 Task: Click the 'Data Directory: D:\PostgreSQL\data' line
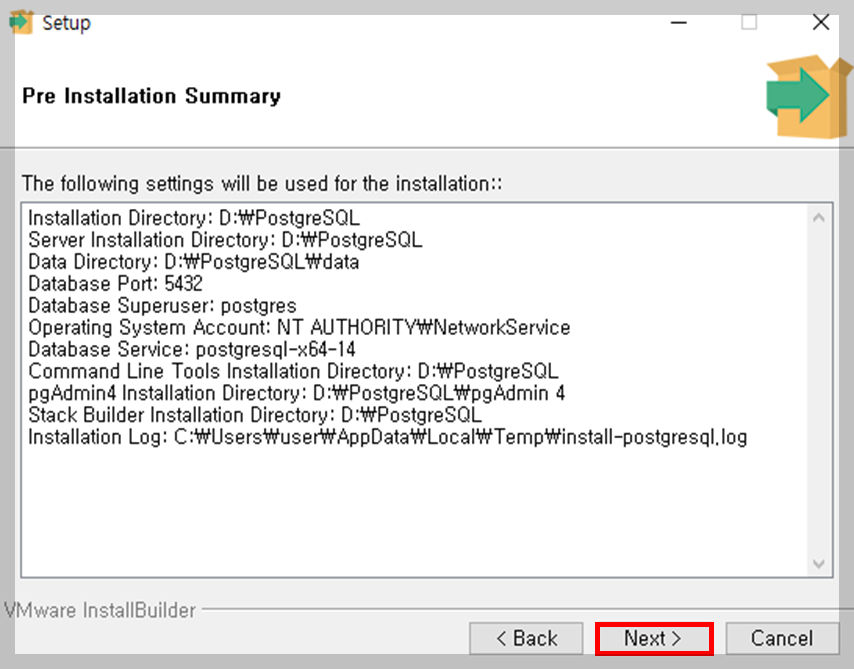pos(194,261)
